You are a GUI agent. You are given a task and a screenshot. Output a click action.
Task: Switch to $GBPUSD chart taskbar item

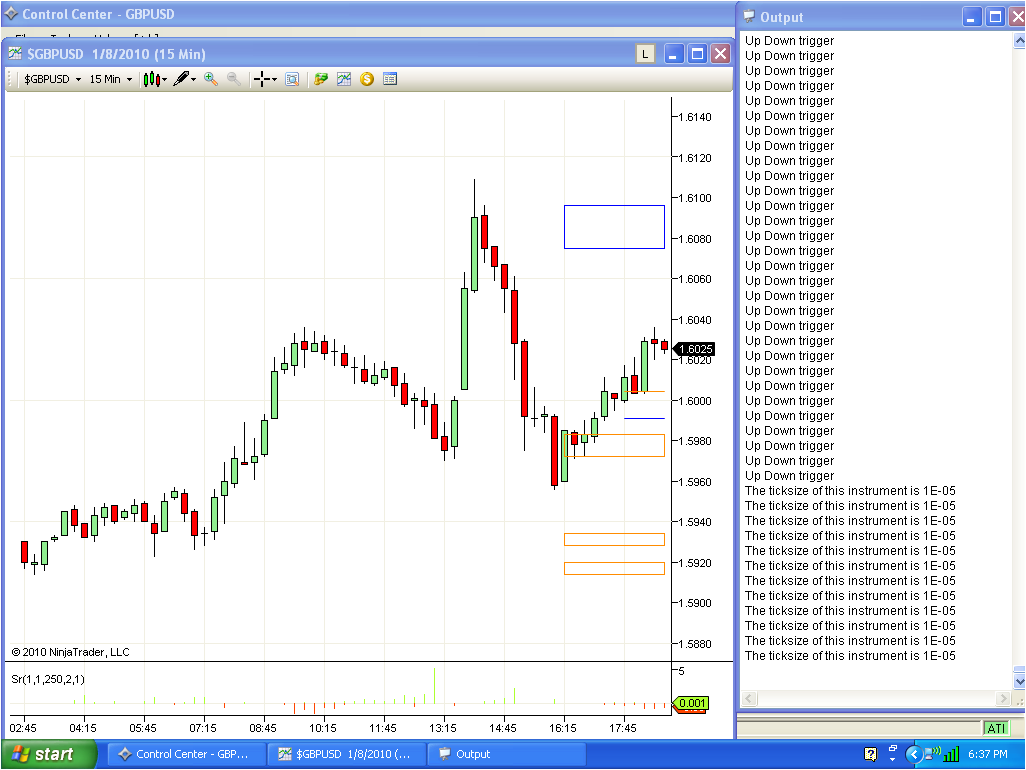345,754
